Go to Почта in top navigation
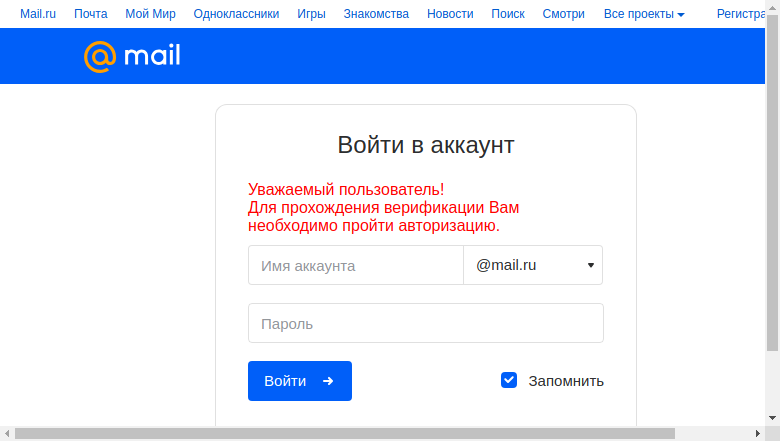Viewport: 780px width, 441px height. 91,14
